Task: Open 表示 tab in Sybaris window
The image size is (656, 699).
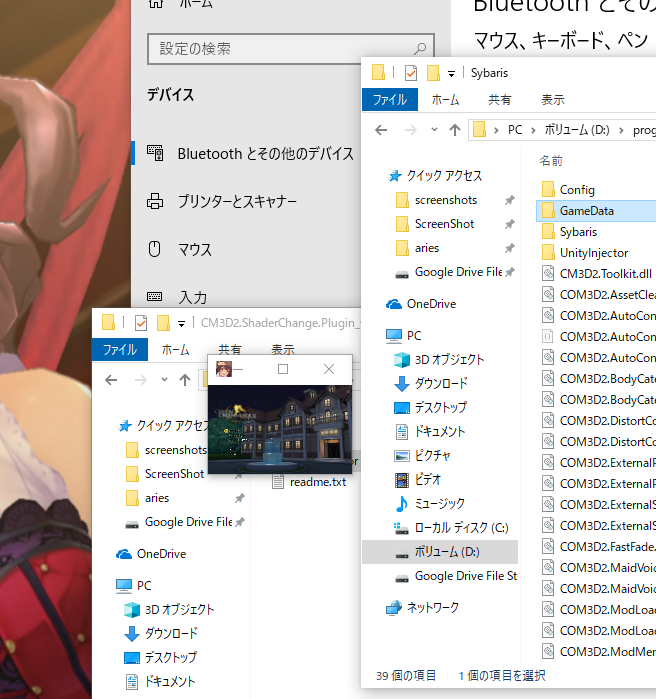Action: 553,99
